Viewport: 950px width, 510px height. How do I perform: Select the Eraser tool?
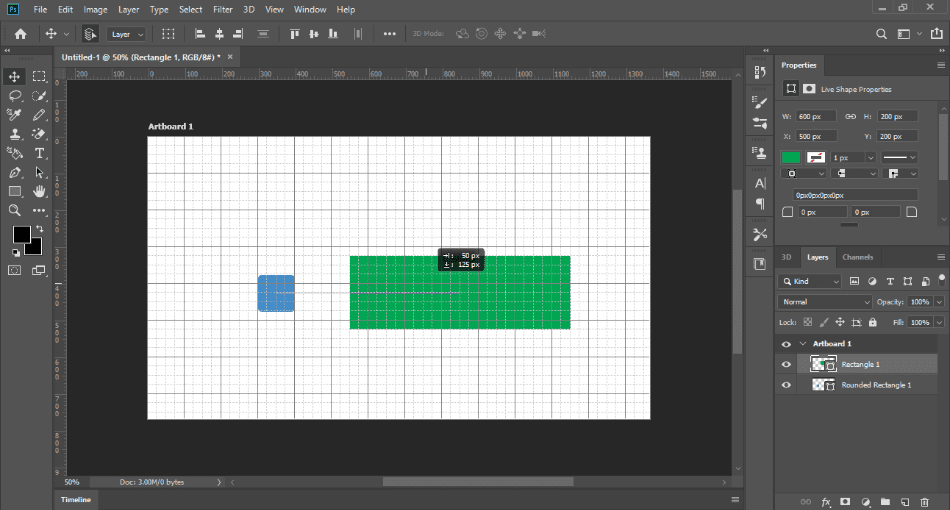39,134
